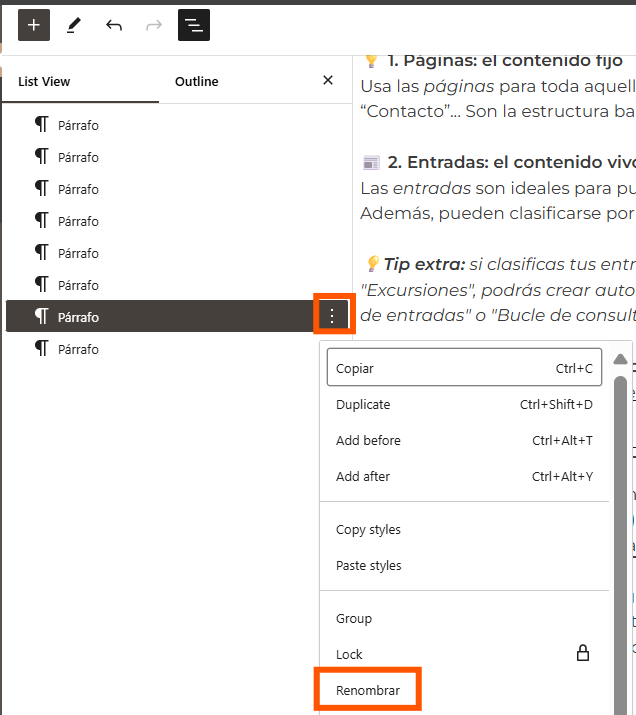Click the block inserter plus button

[x=34, y=25]
